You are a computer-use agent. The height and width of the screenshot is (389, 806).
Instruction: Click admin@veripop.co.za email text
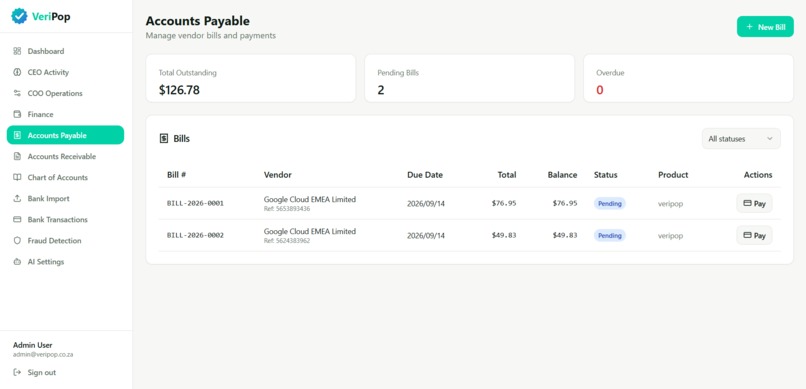tap(43, 355)
